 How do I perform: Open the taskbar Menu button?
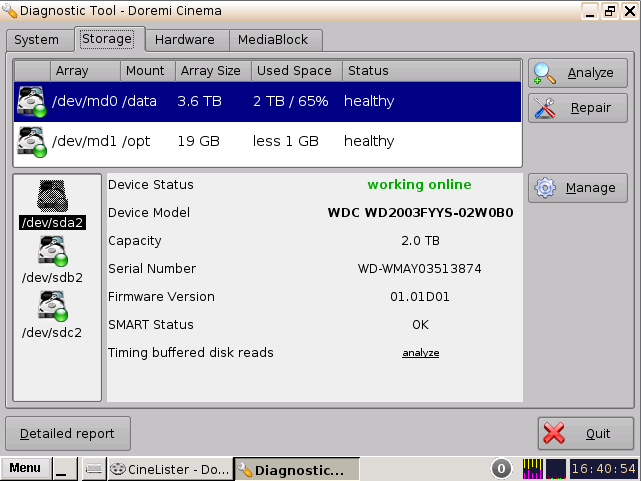coord(25,469)
